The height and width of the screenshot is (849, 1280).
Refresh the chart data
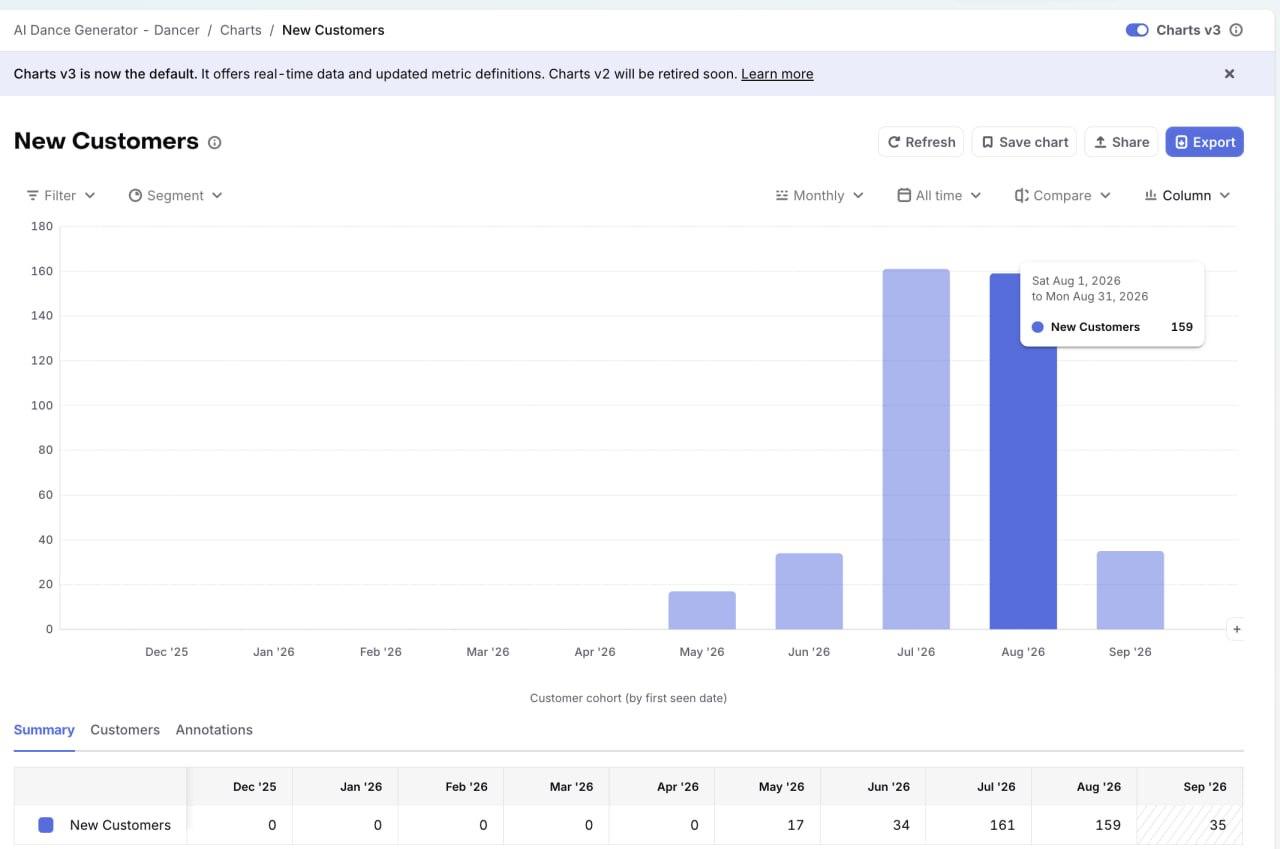pos(921,142)
